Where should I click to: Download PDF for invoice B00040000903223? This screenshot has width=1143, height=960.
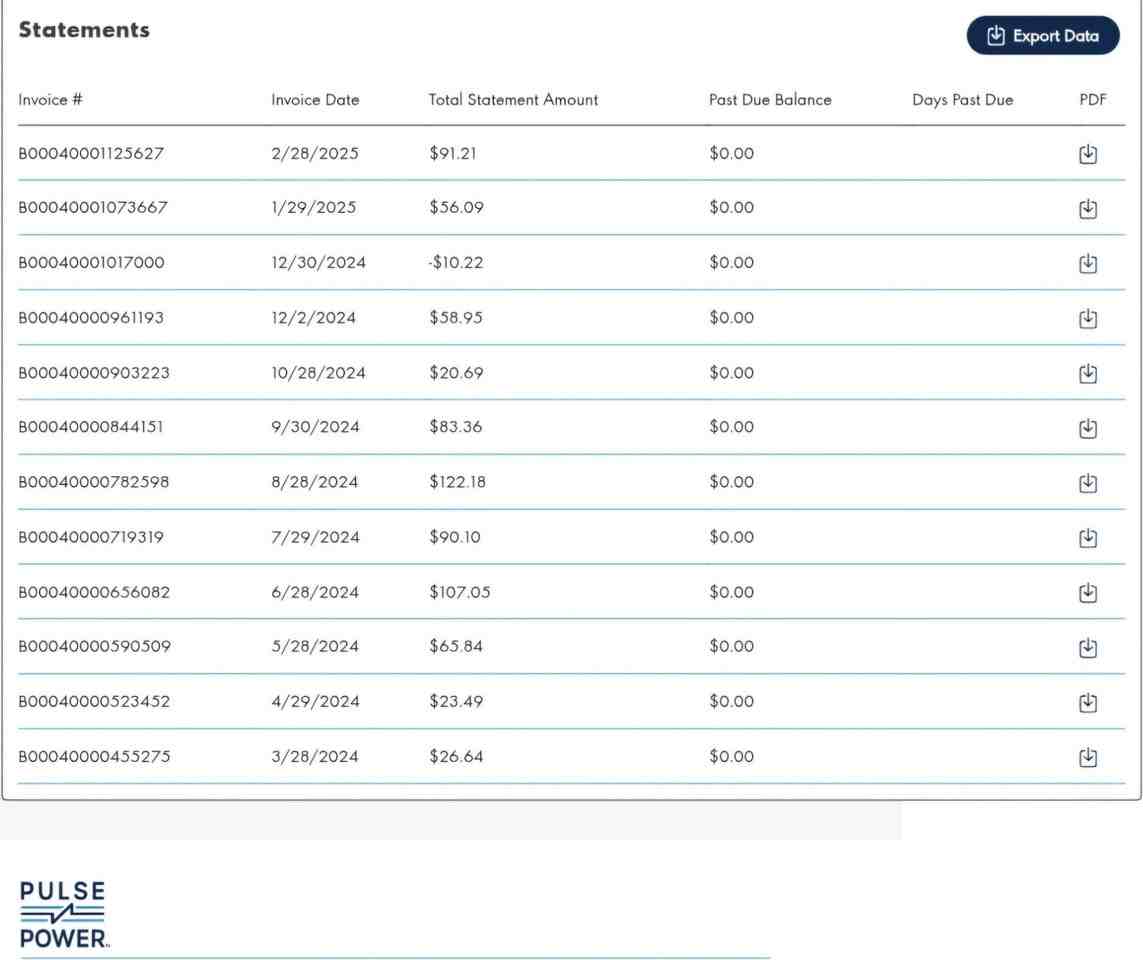click(x=1088, y=373)
